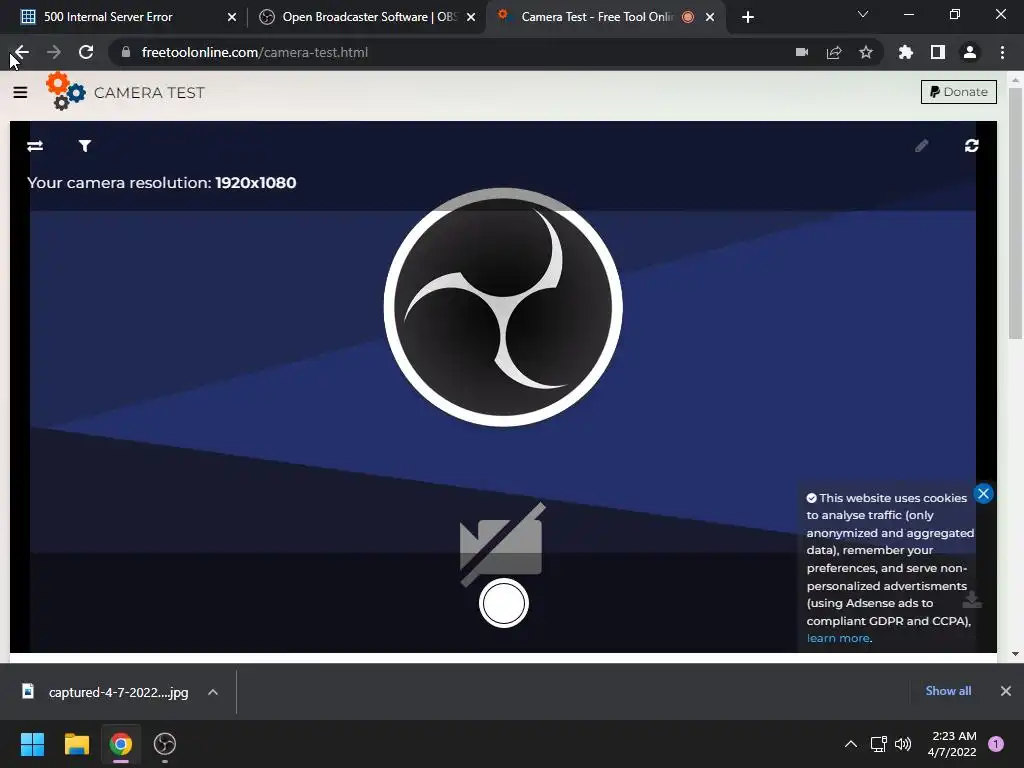1024x768 pixels.
Task: Click the scrollbar down arrow
Action: [1015, 654]
